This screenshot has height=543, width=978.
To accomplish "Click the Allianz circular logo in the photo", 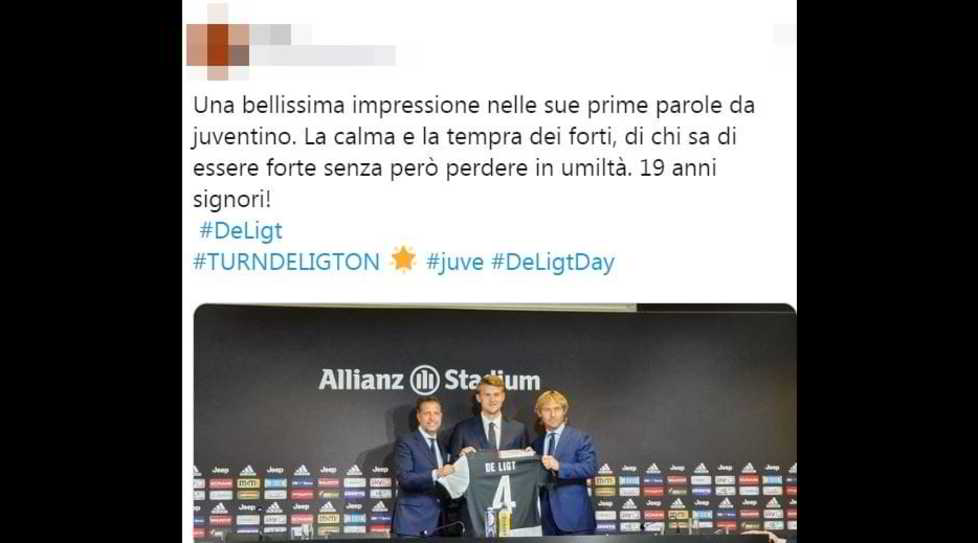I will (424, 380).
